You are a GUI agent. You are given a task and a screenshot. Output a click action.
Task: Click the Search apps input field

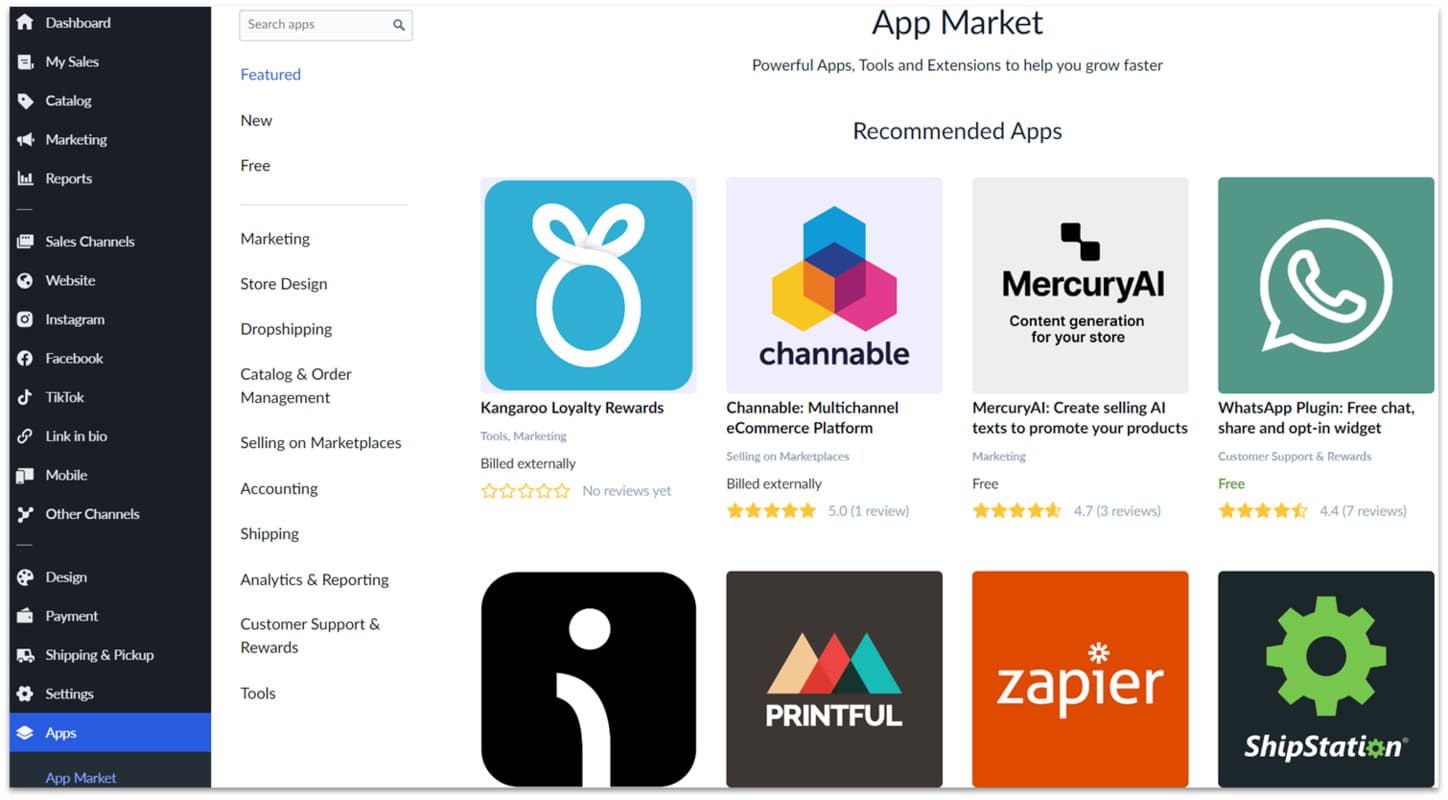pos(316,25)
